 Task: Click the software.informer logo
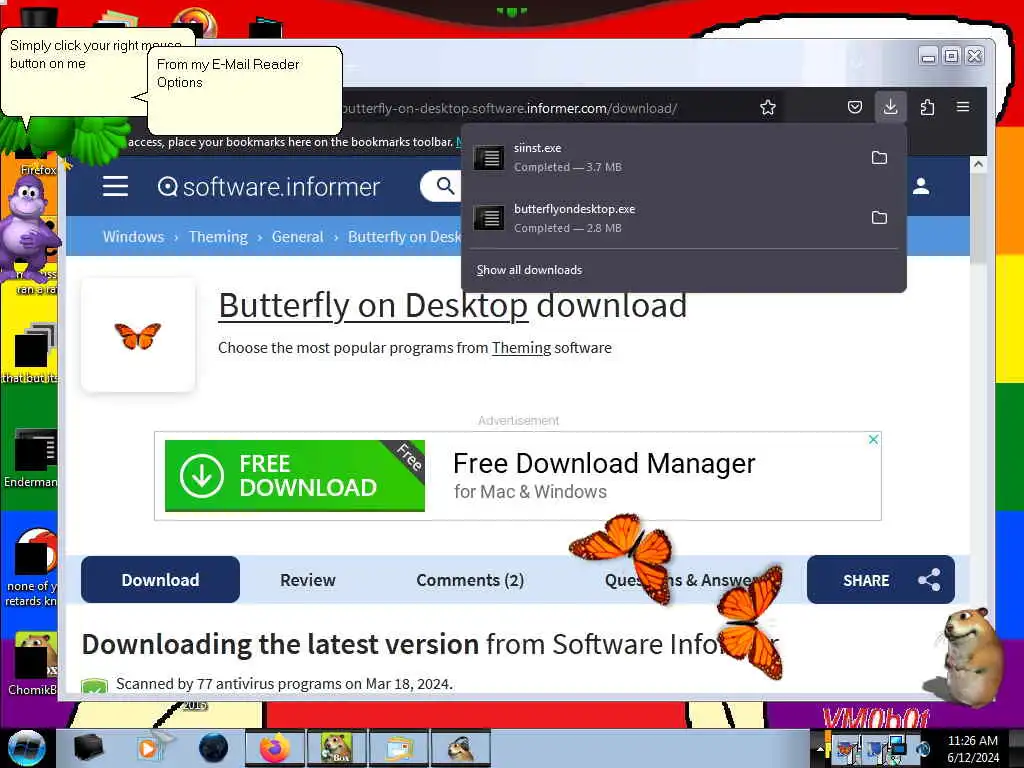[268, 187]
